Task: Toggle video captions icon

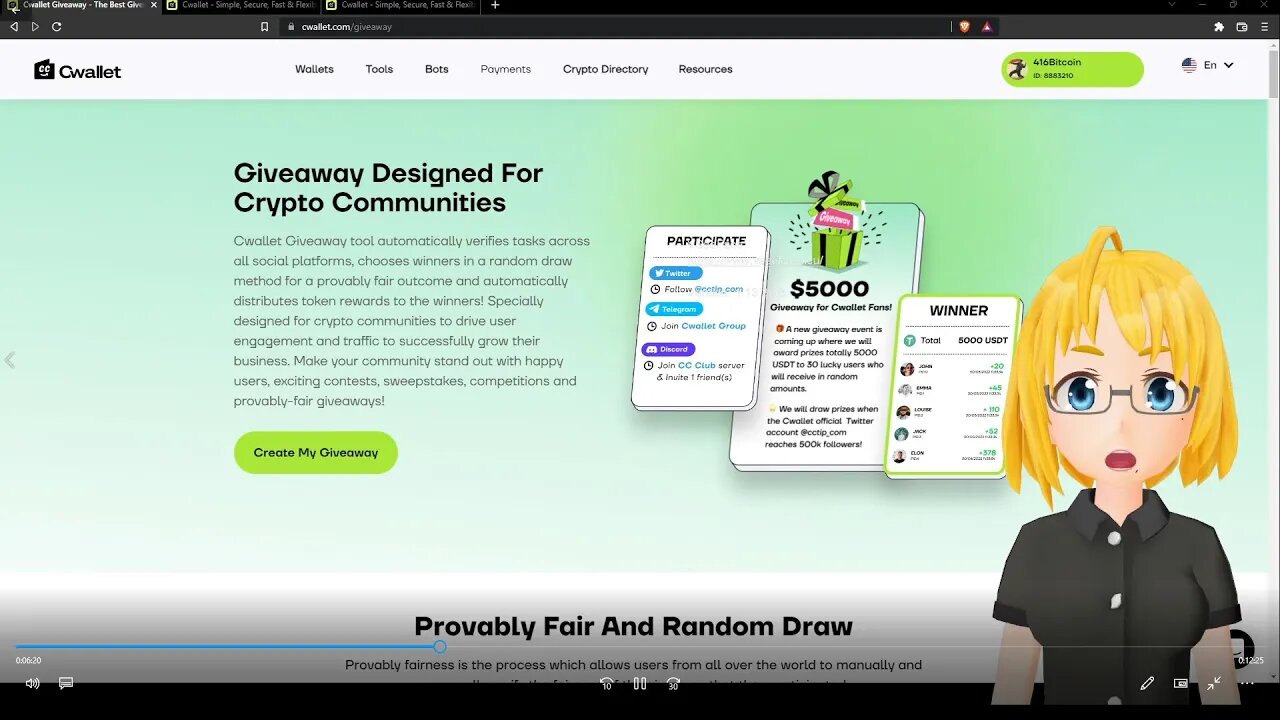Action: [x=66, y=683]
